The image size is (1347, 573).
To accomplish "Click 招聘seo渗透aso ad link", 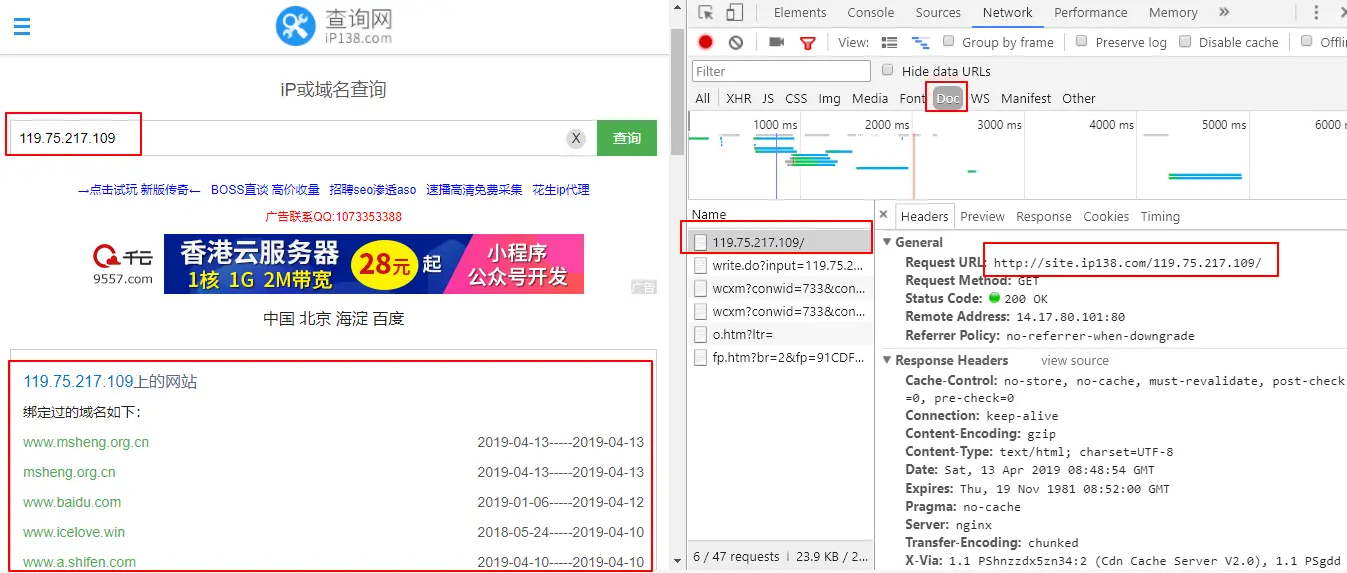I will click(x=372, y=190).
